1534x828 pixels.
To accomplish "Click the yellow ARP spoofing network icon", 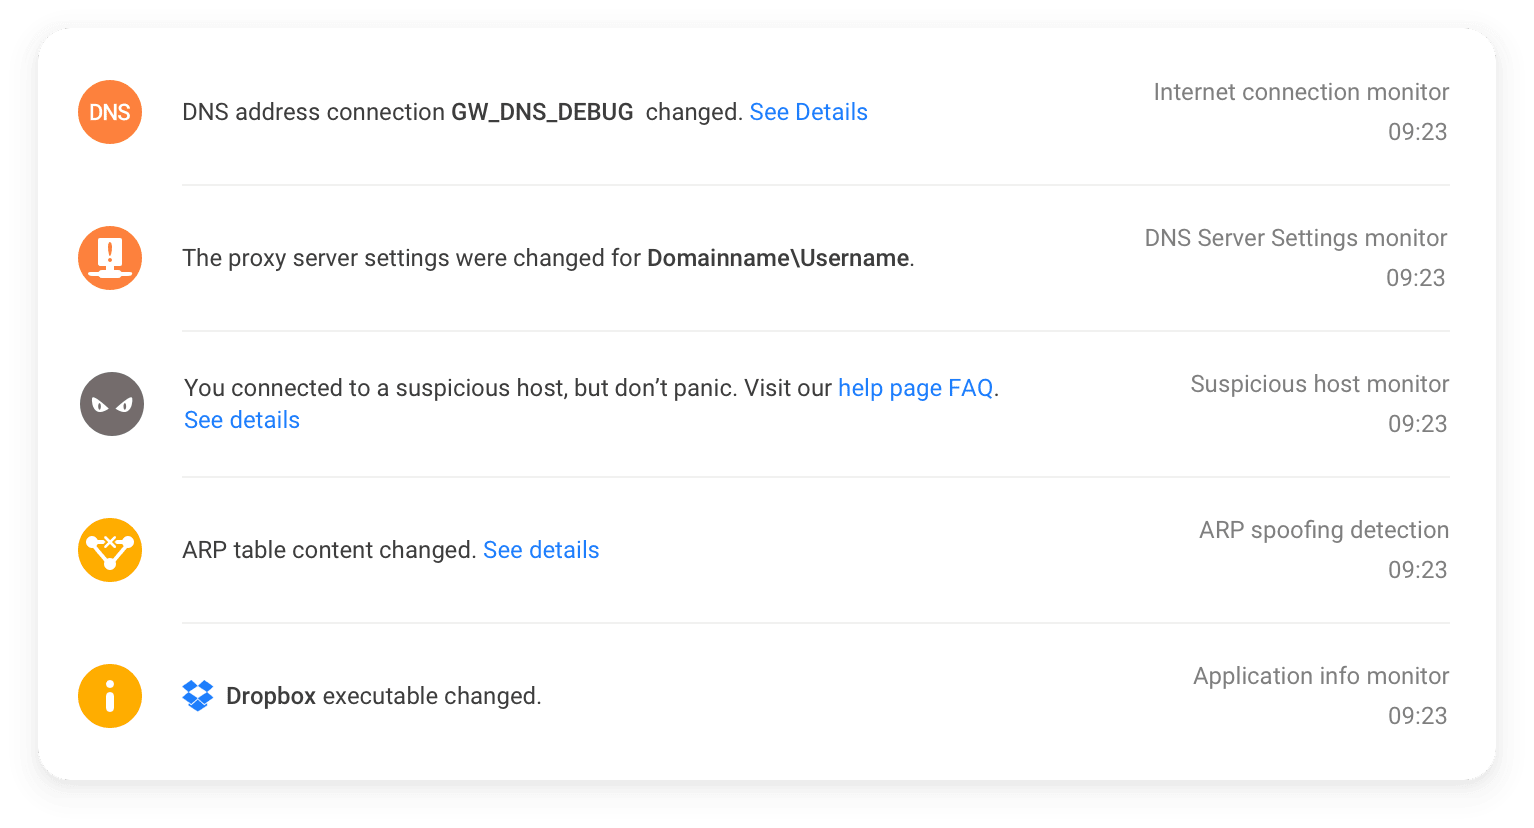I will click(x=110, y=550).
